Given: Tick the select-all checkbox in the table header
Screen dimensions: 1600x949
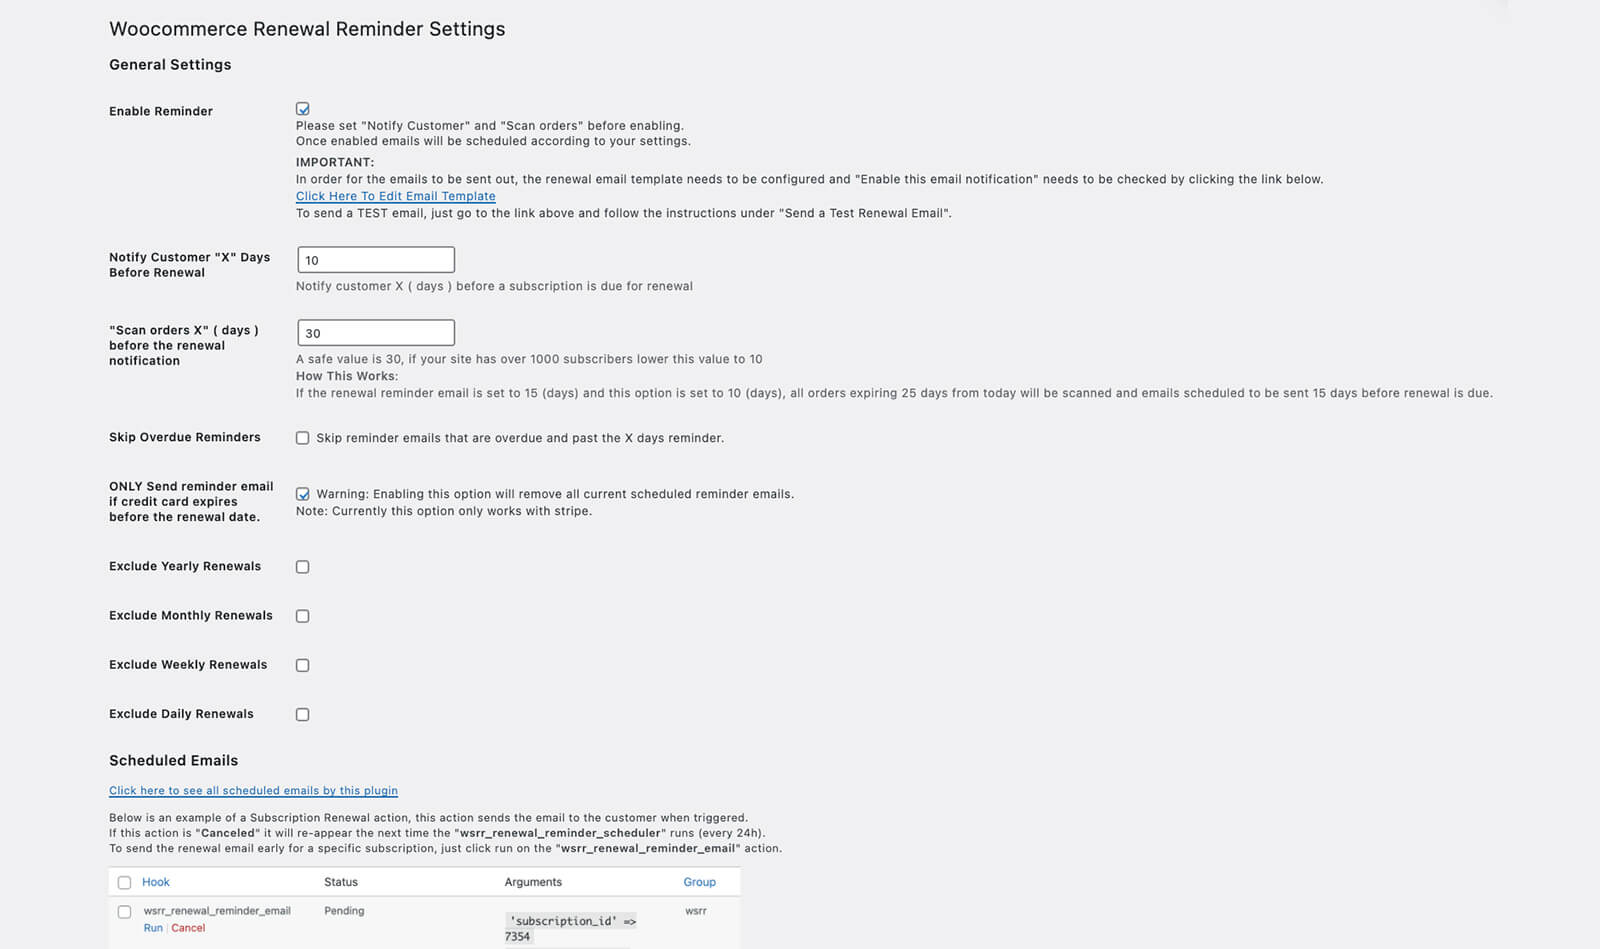Looking at the screenshot, I should (124, 883).
